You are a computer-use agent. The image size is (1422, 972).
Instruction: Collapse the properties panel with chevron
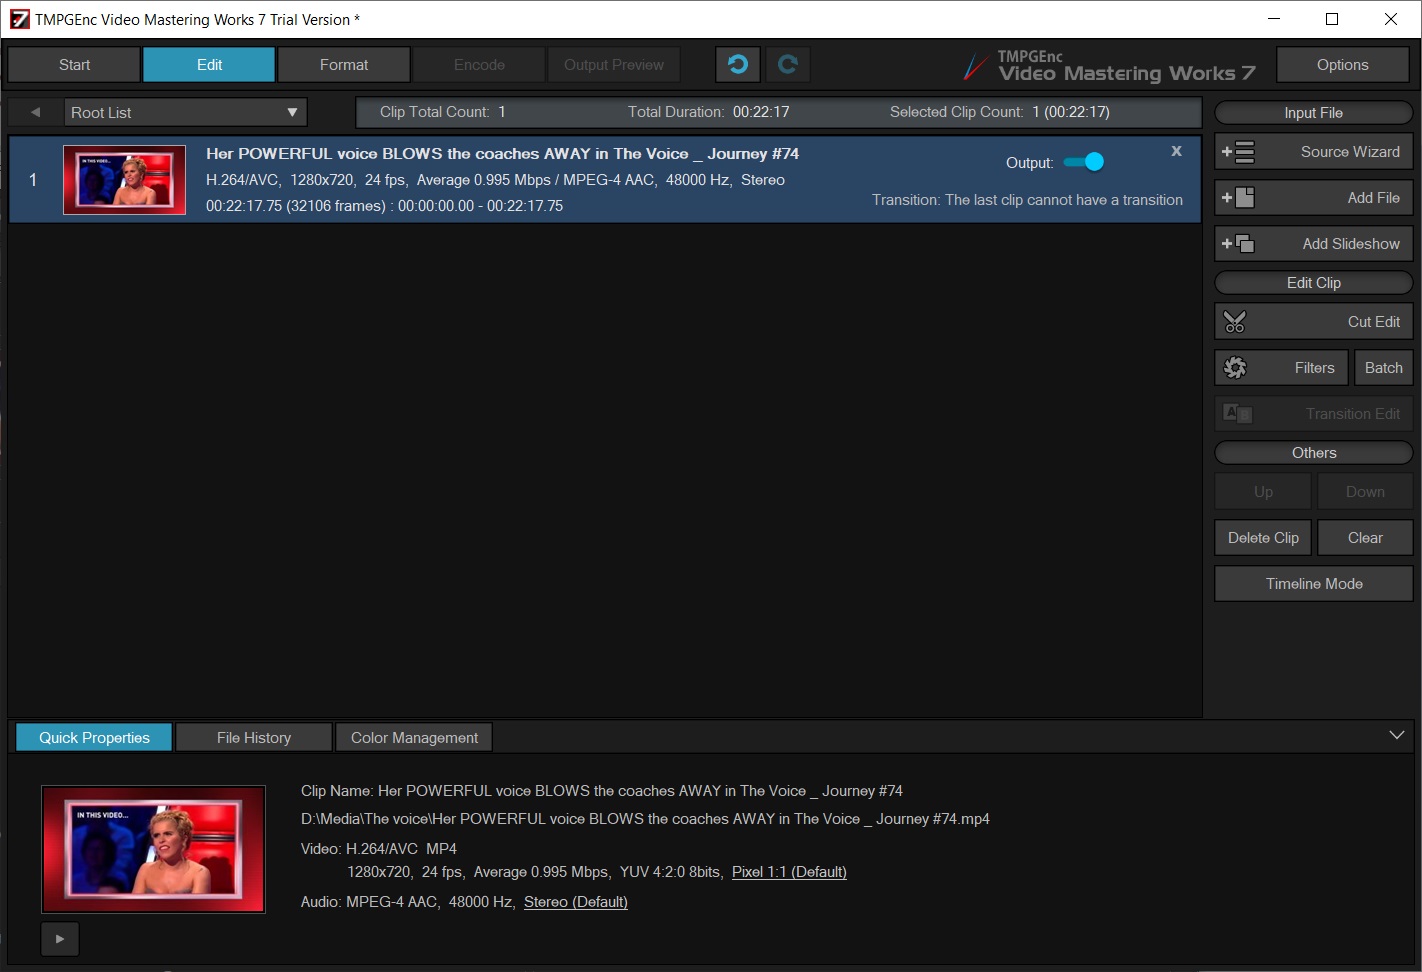click(1396, 736)
